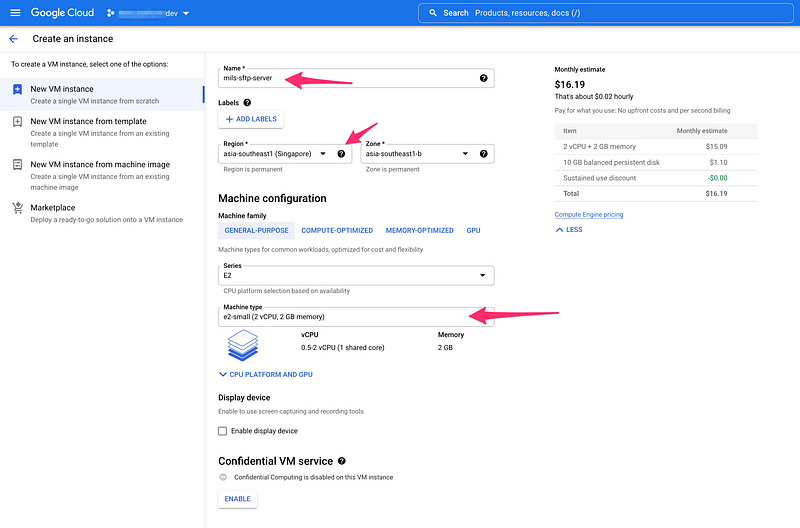Enable display device checkbox
This screenshot has height=528, width=800.
223,431
